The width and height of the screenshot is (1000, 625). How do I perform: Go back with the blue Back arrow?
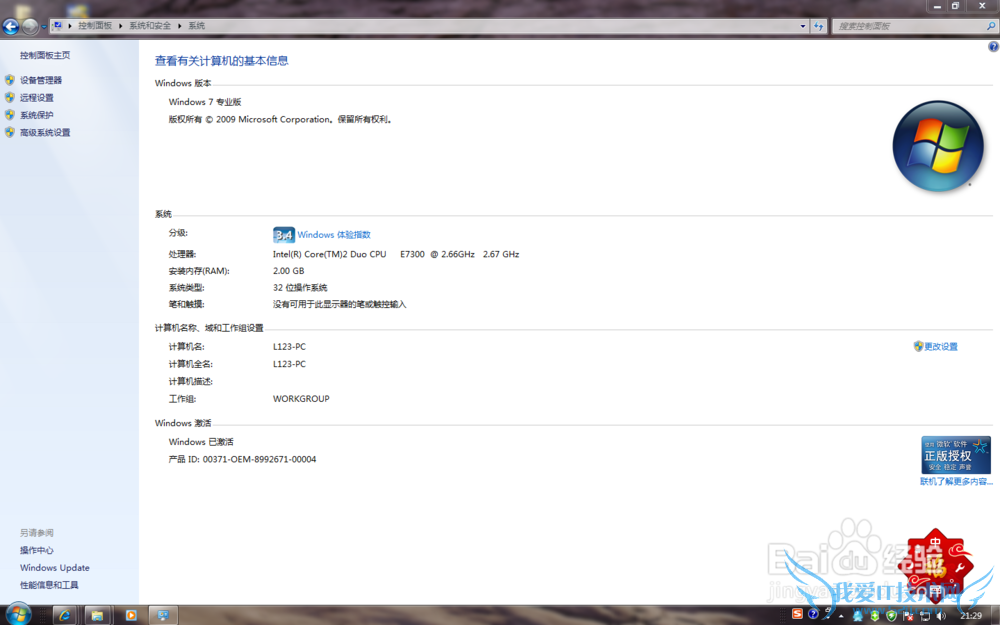pyautogui.click(x=11, y=26)
